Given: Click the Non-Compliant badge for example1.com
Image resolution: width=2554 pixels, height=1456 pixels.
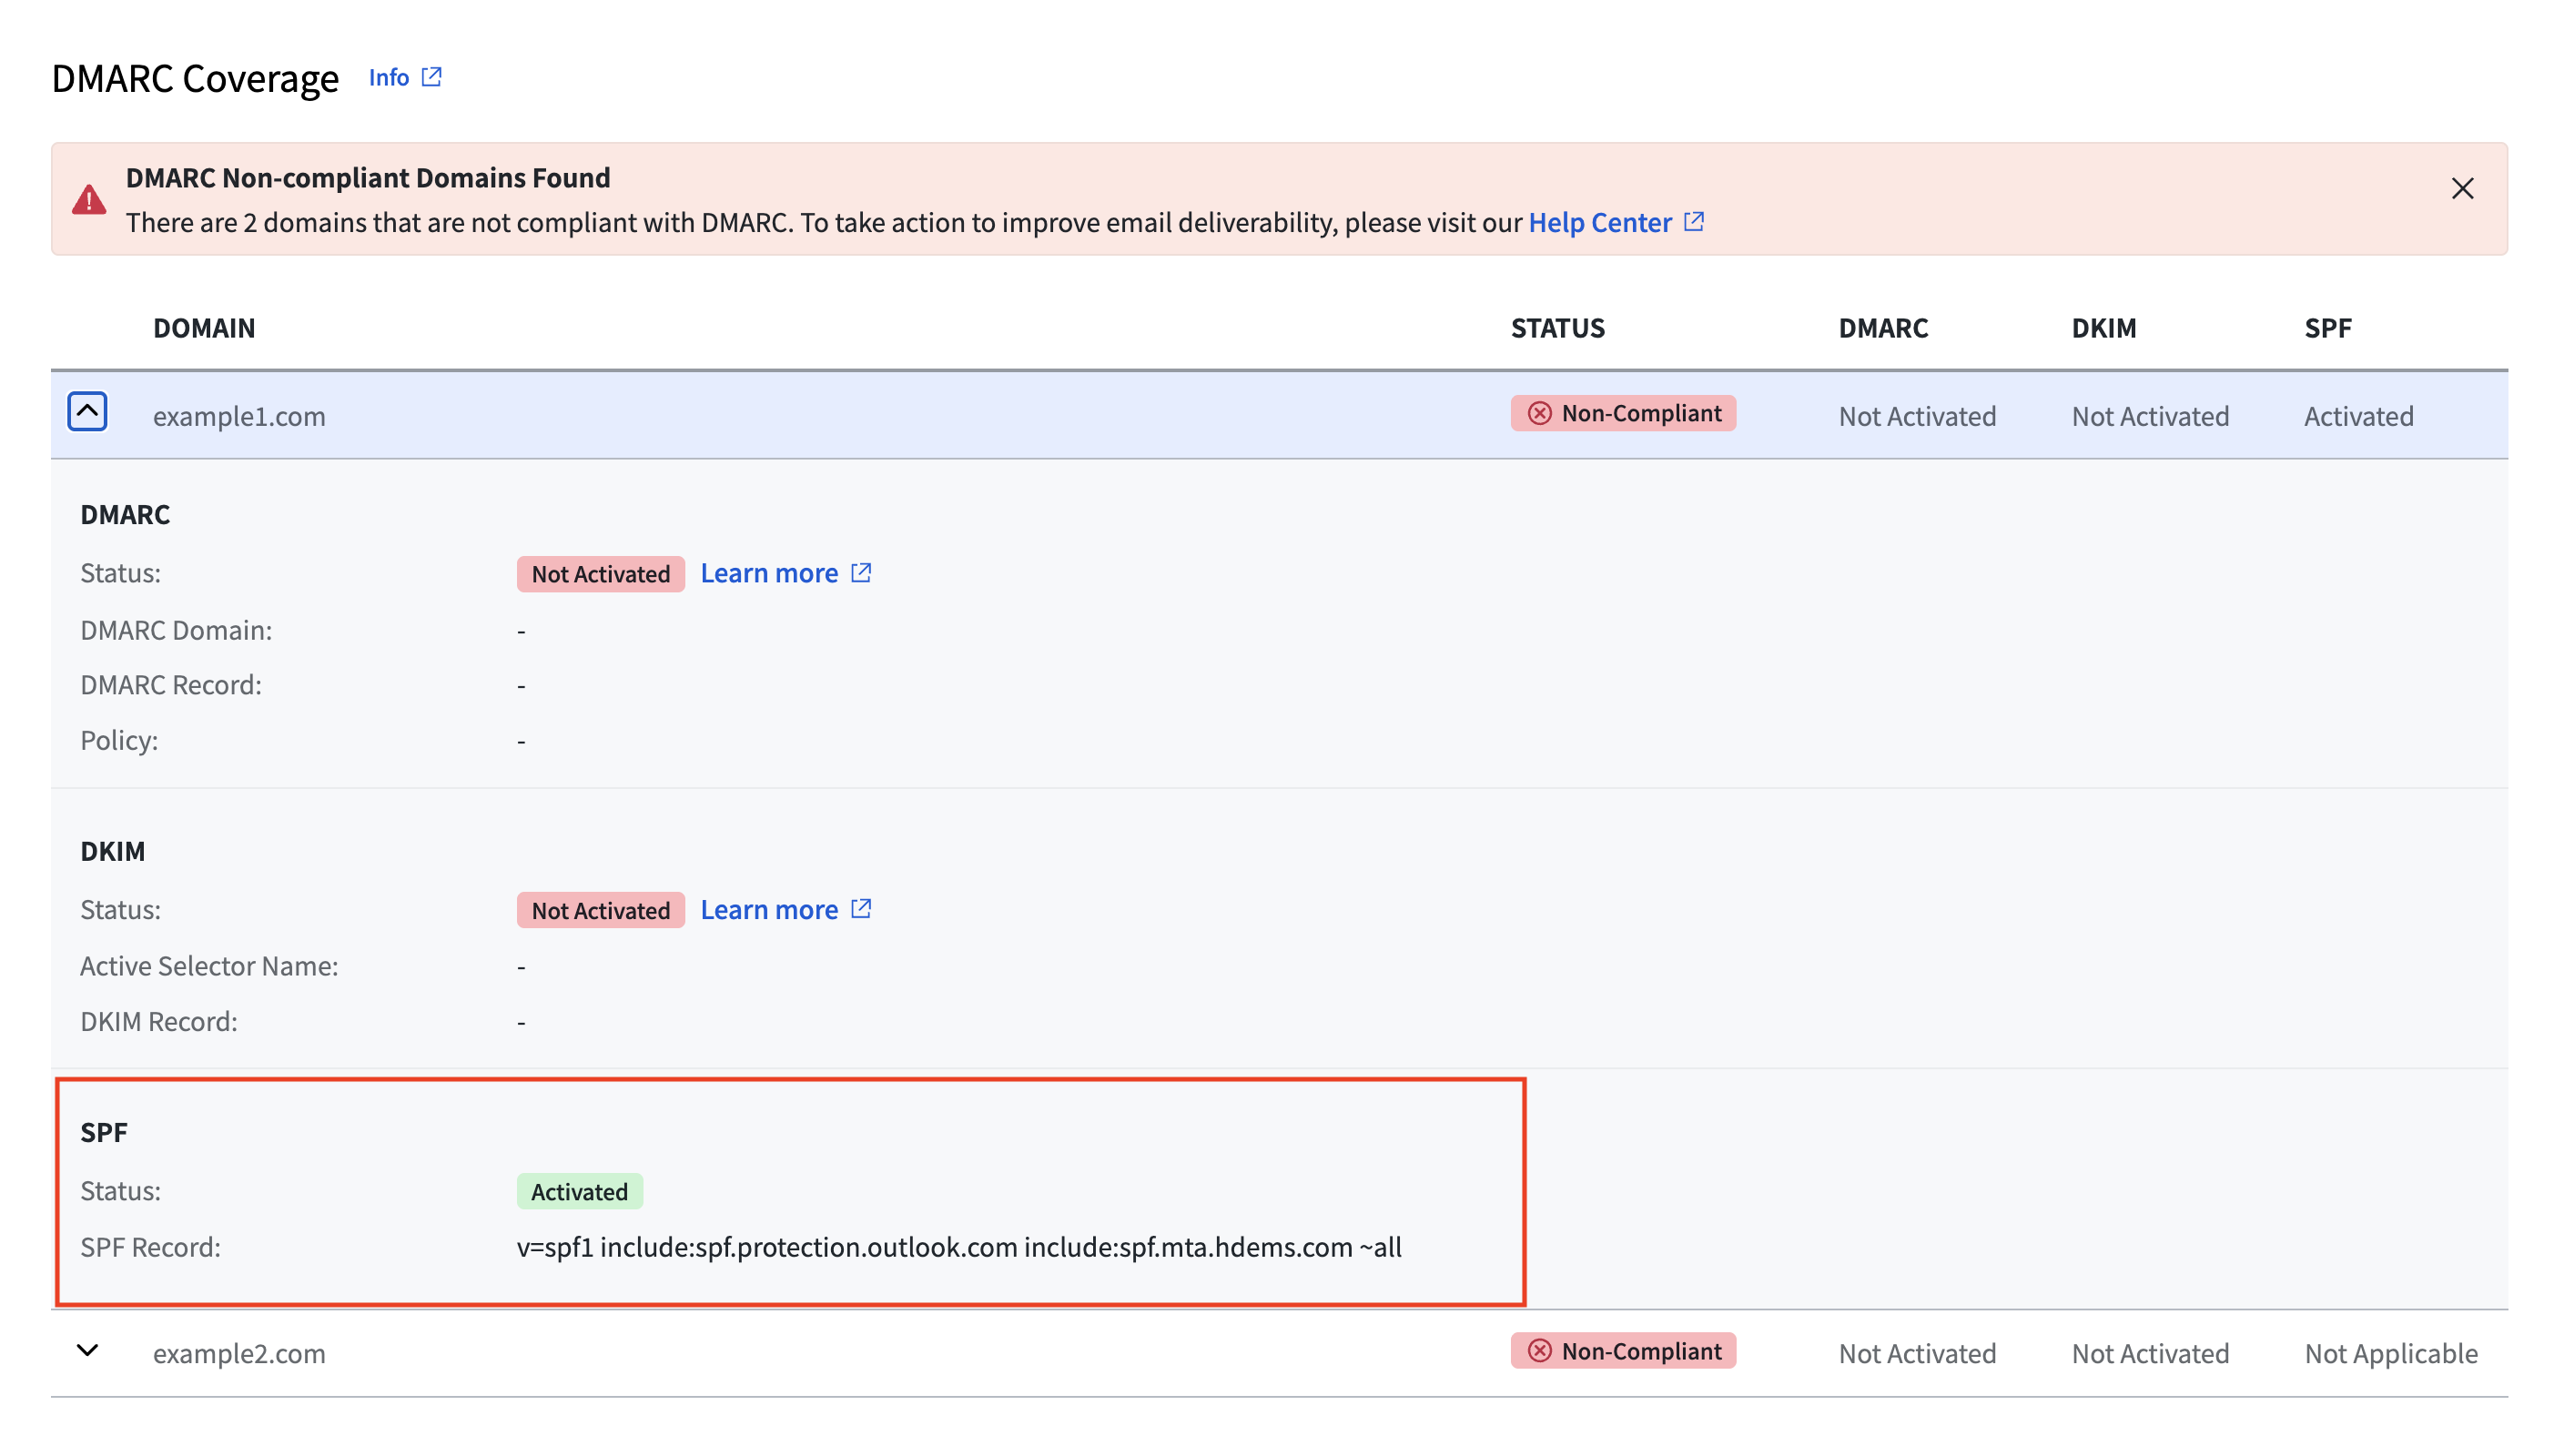Looking at the screenshot, I should click(1623, 413).
